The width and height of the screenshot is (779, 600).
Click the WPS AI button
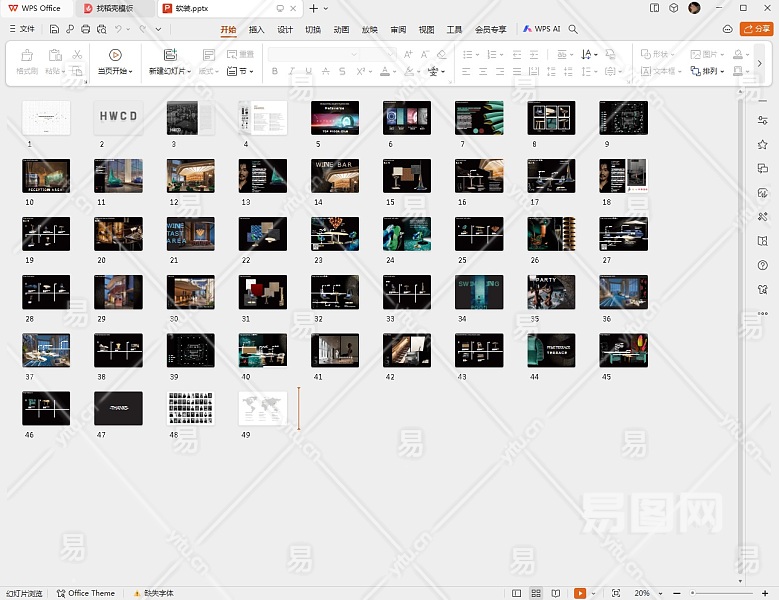pyautogui.click(x=541, y=30)
